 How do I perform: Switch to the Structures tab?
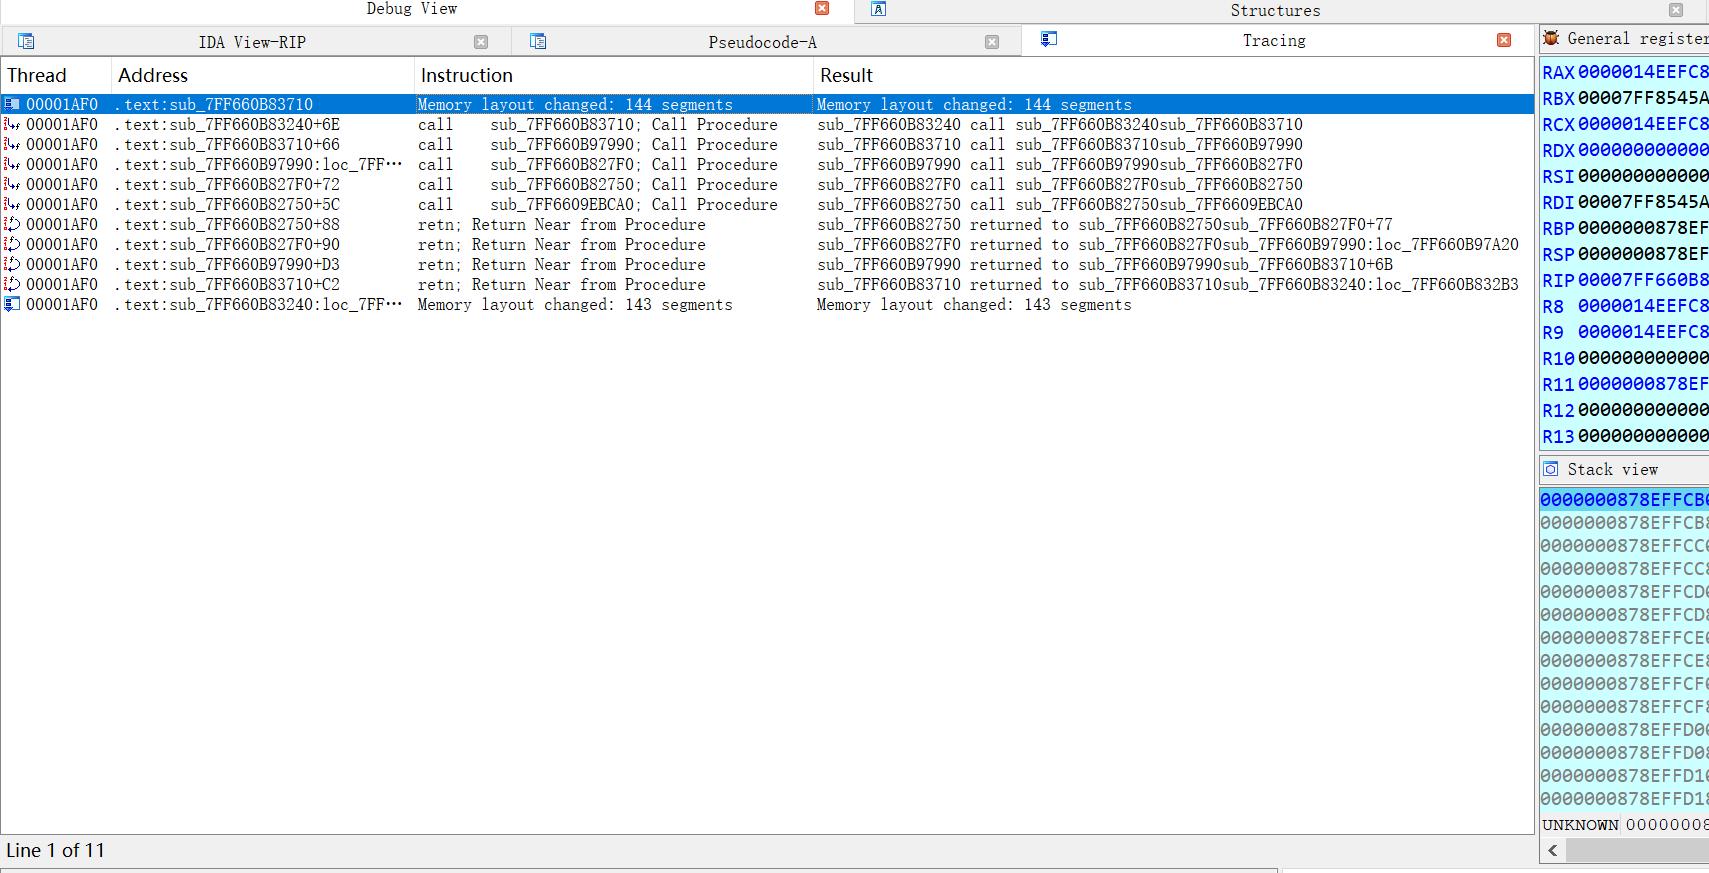pyautogui.click(x=1275, y=10)
